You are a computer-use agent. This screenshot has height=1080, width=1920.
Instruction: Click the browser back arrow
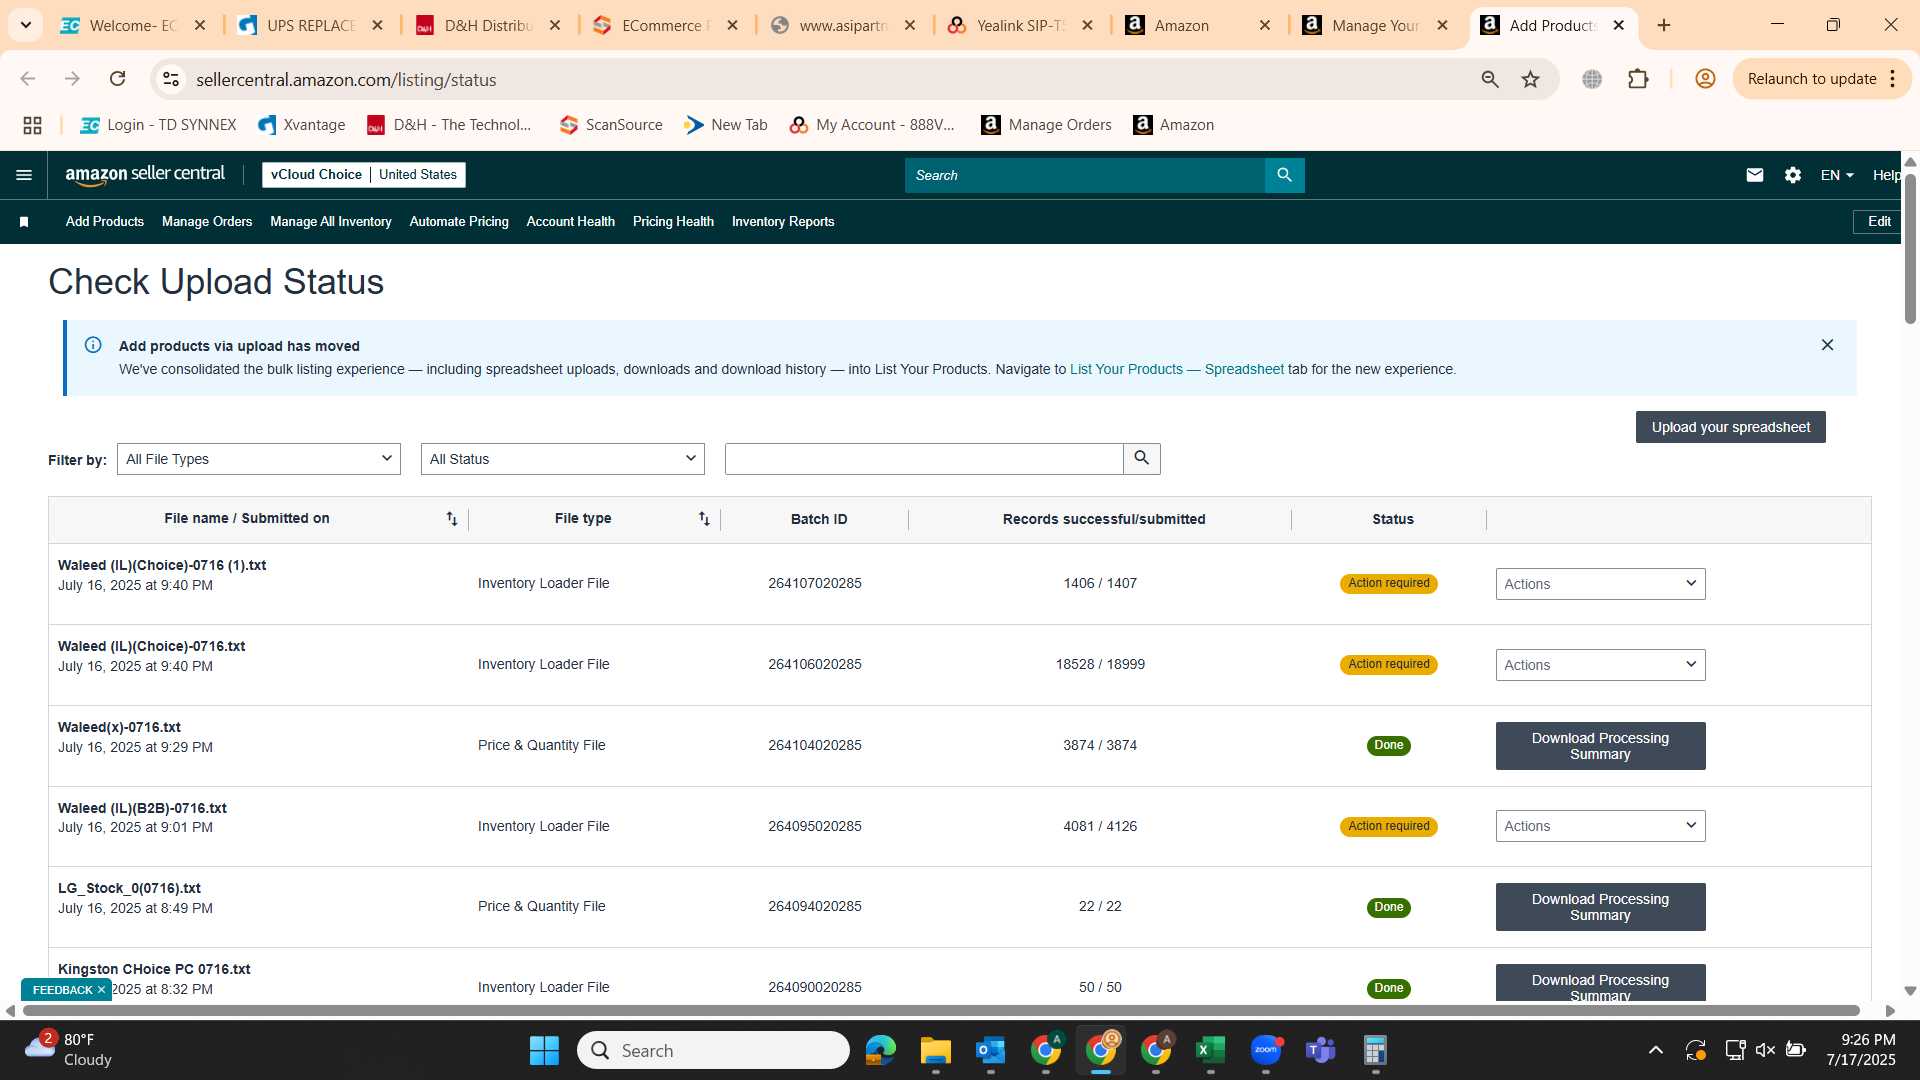pos(28,79)
